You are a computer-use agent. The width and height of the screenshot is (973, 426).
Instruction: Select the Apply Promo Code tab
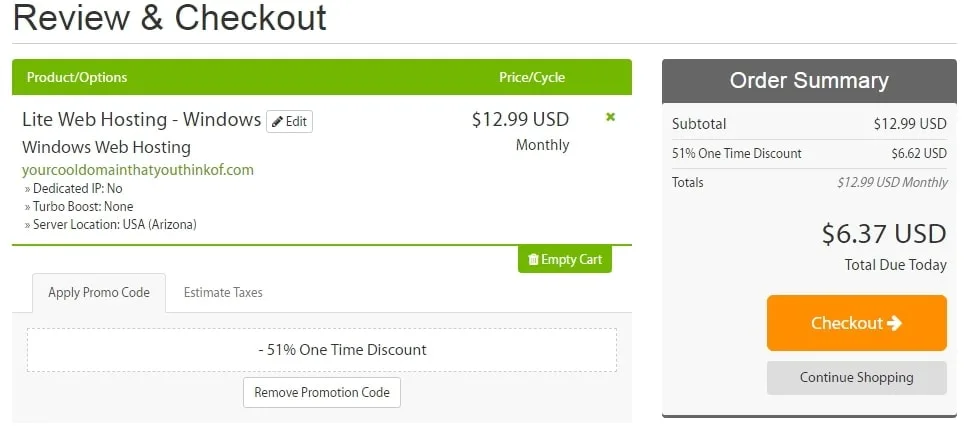coord(99,293)
